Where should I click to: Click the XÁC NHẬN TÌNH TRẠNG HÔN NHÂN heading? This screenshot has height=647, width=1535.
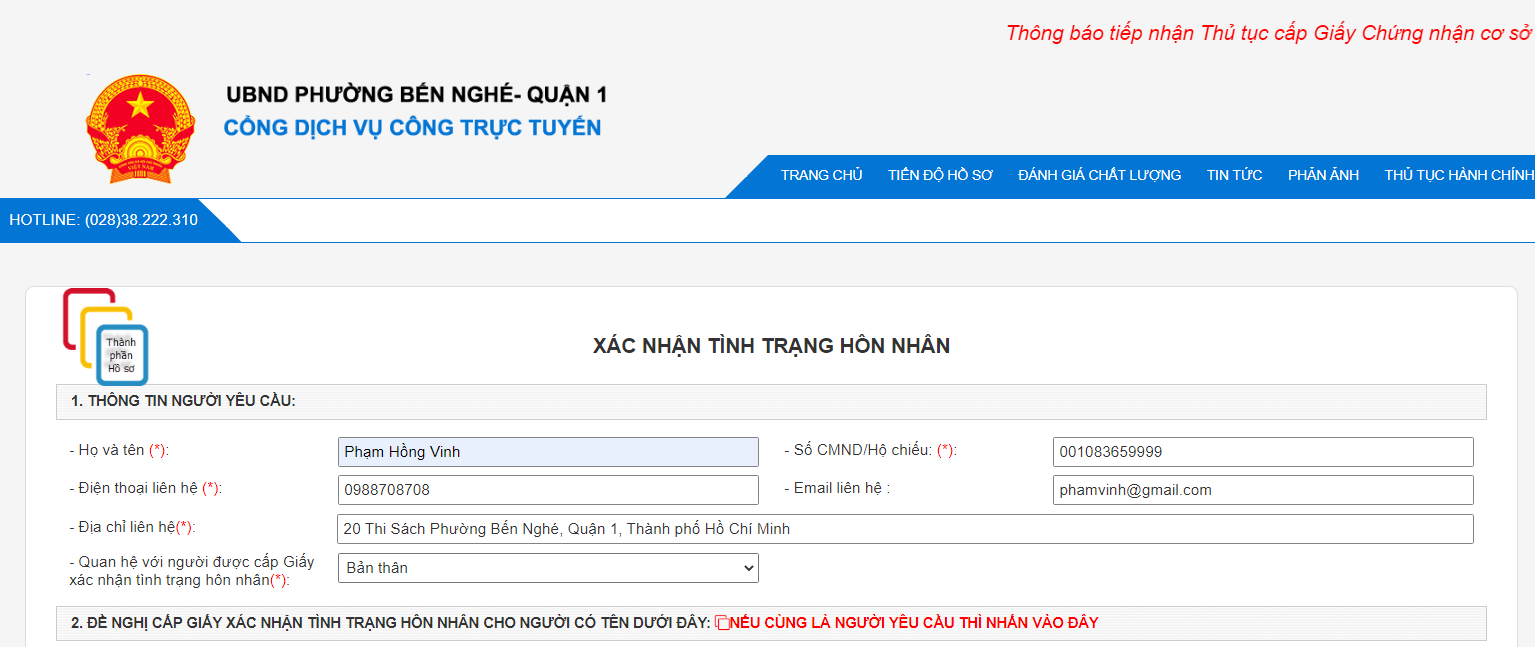click(x=771, y=346)
